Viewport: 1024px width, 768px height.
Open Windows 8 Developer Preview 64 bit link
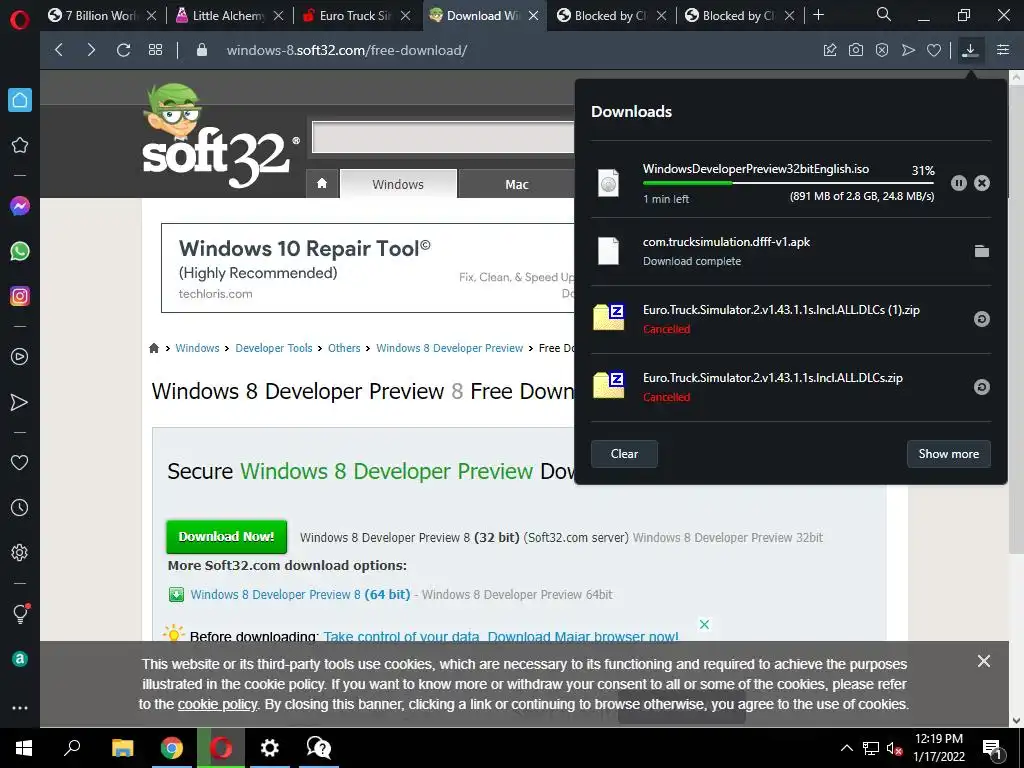click(300, 594)
